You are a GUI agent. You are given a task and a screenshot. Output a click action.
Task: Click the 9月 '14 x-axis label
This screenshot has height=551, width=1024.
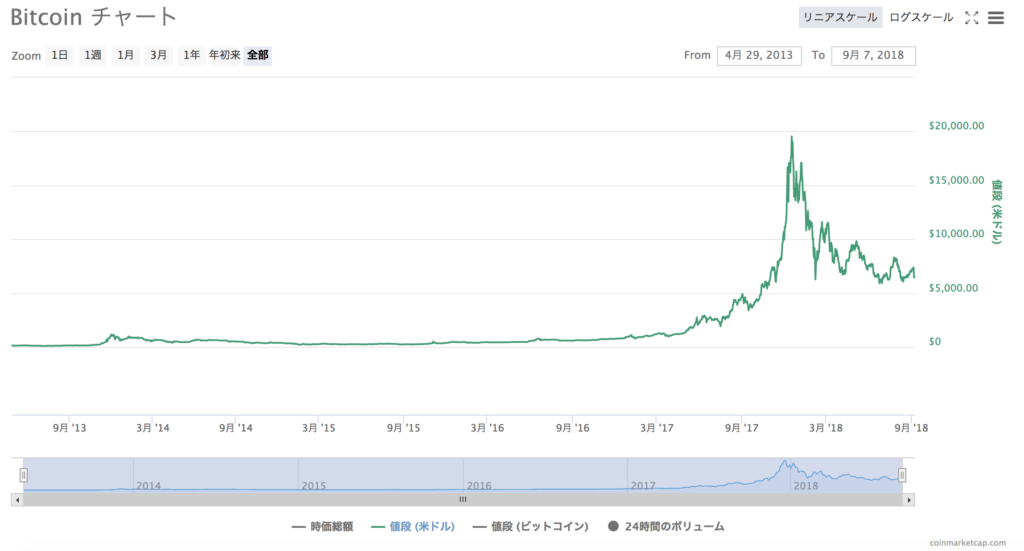point(236,428)
